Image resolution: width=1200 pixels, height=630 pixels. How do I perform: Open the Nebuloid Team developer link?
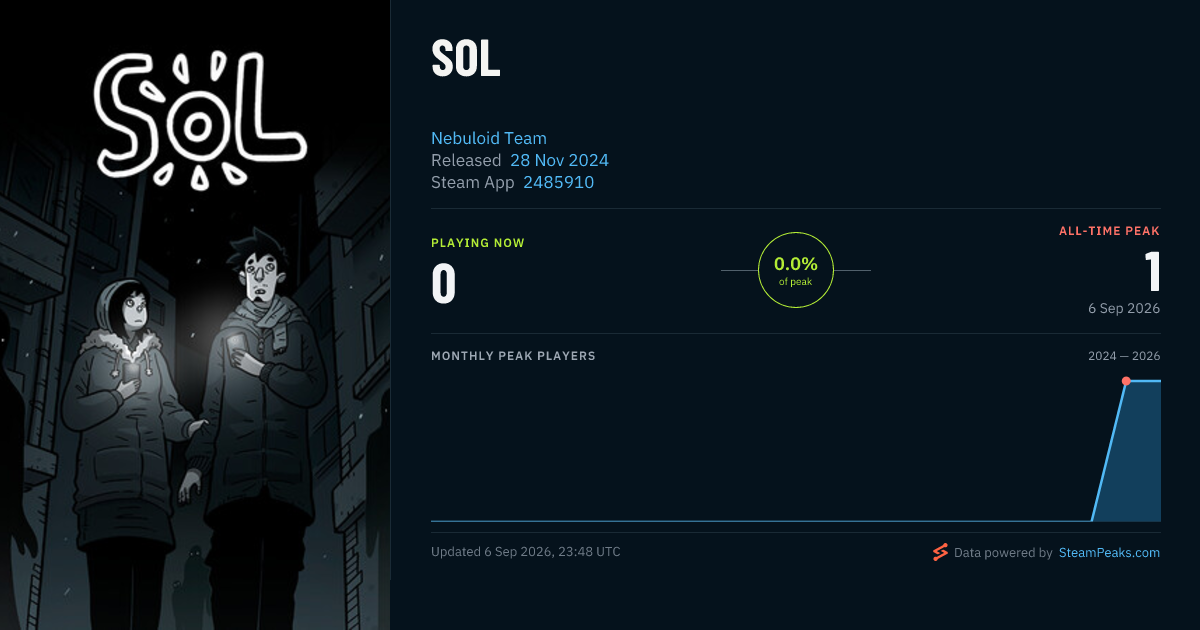489,138
